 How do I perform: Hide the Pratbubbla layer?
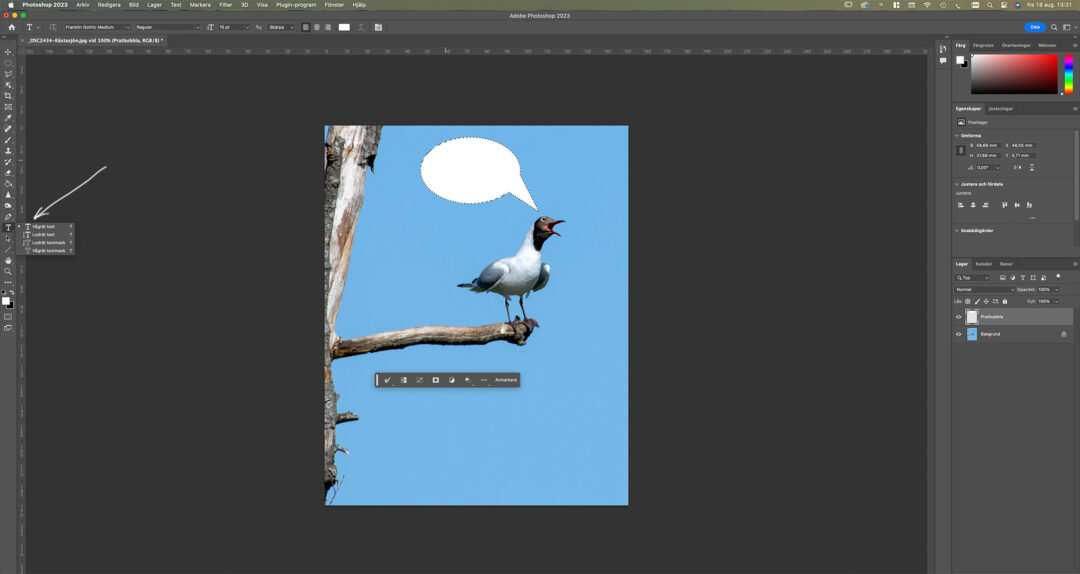coord(958,317)
